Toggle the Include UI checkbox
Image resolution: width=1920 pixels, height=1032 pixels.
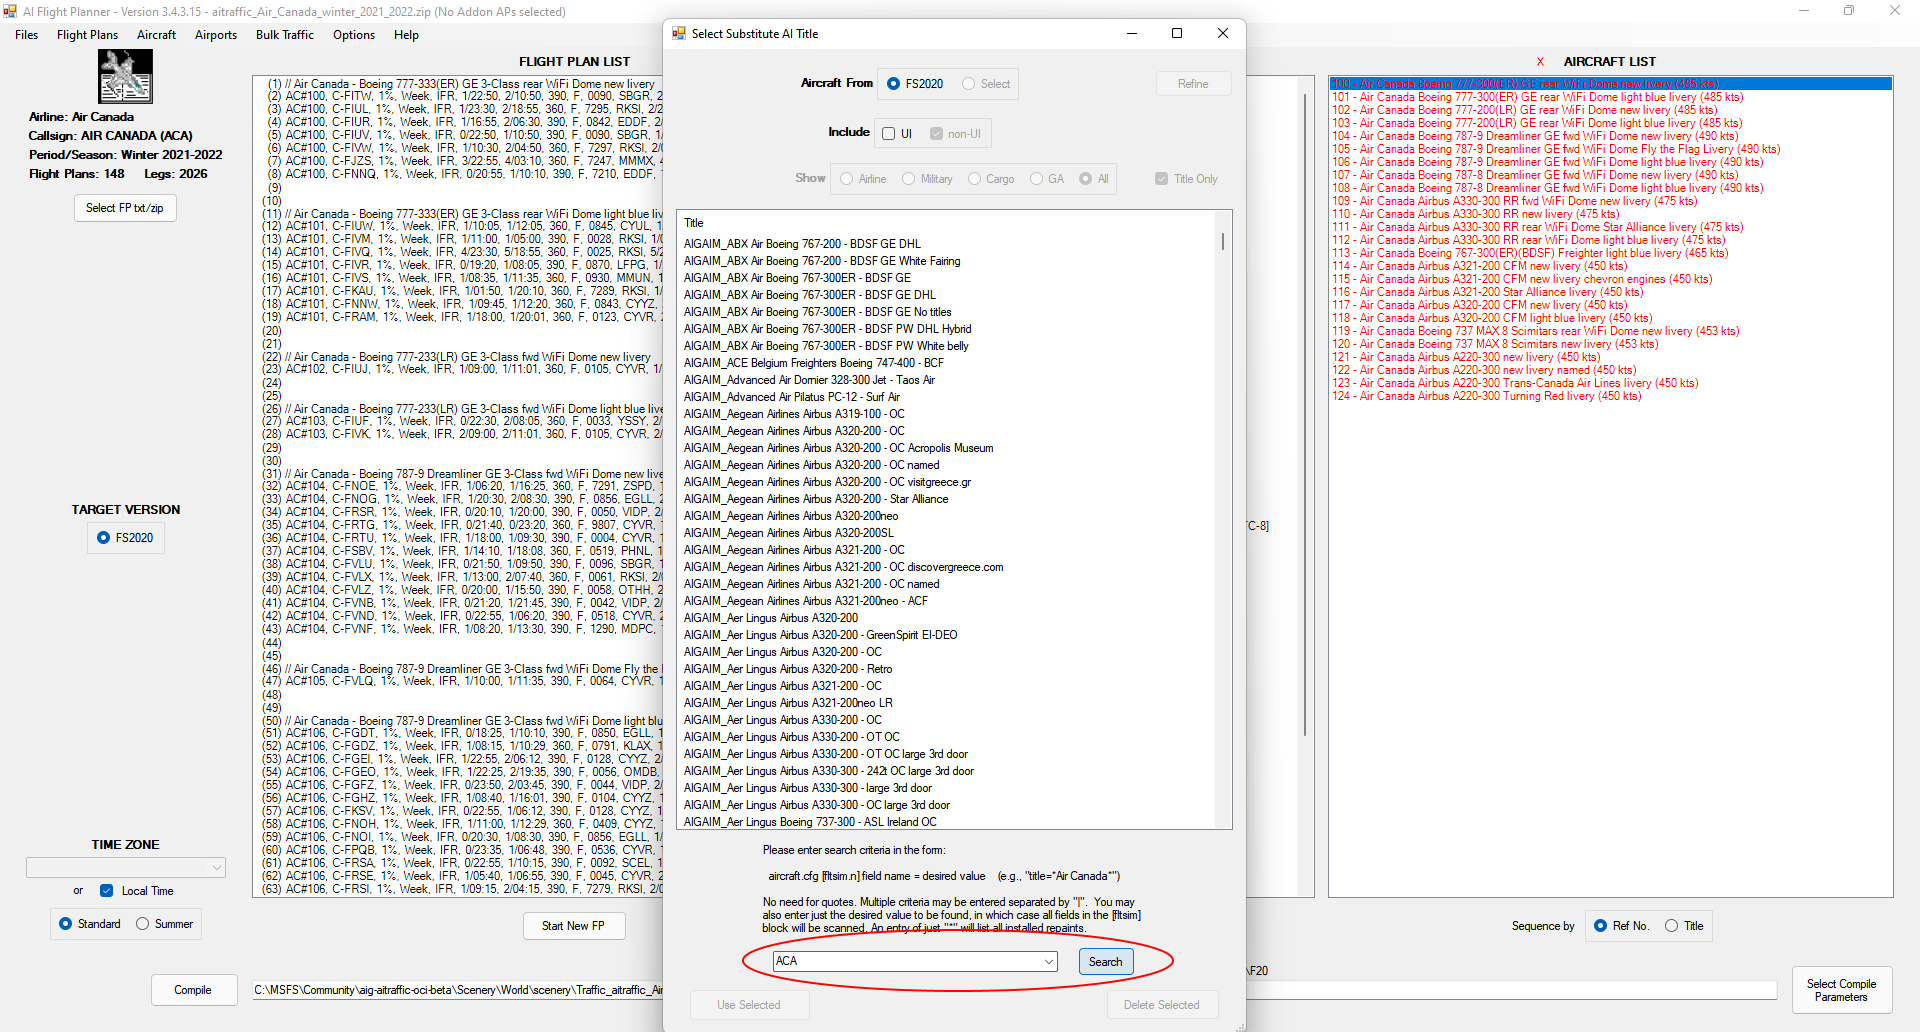coord(888,134)
